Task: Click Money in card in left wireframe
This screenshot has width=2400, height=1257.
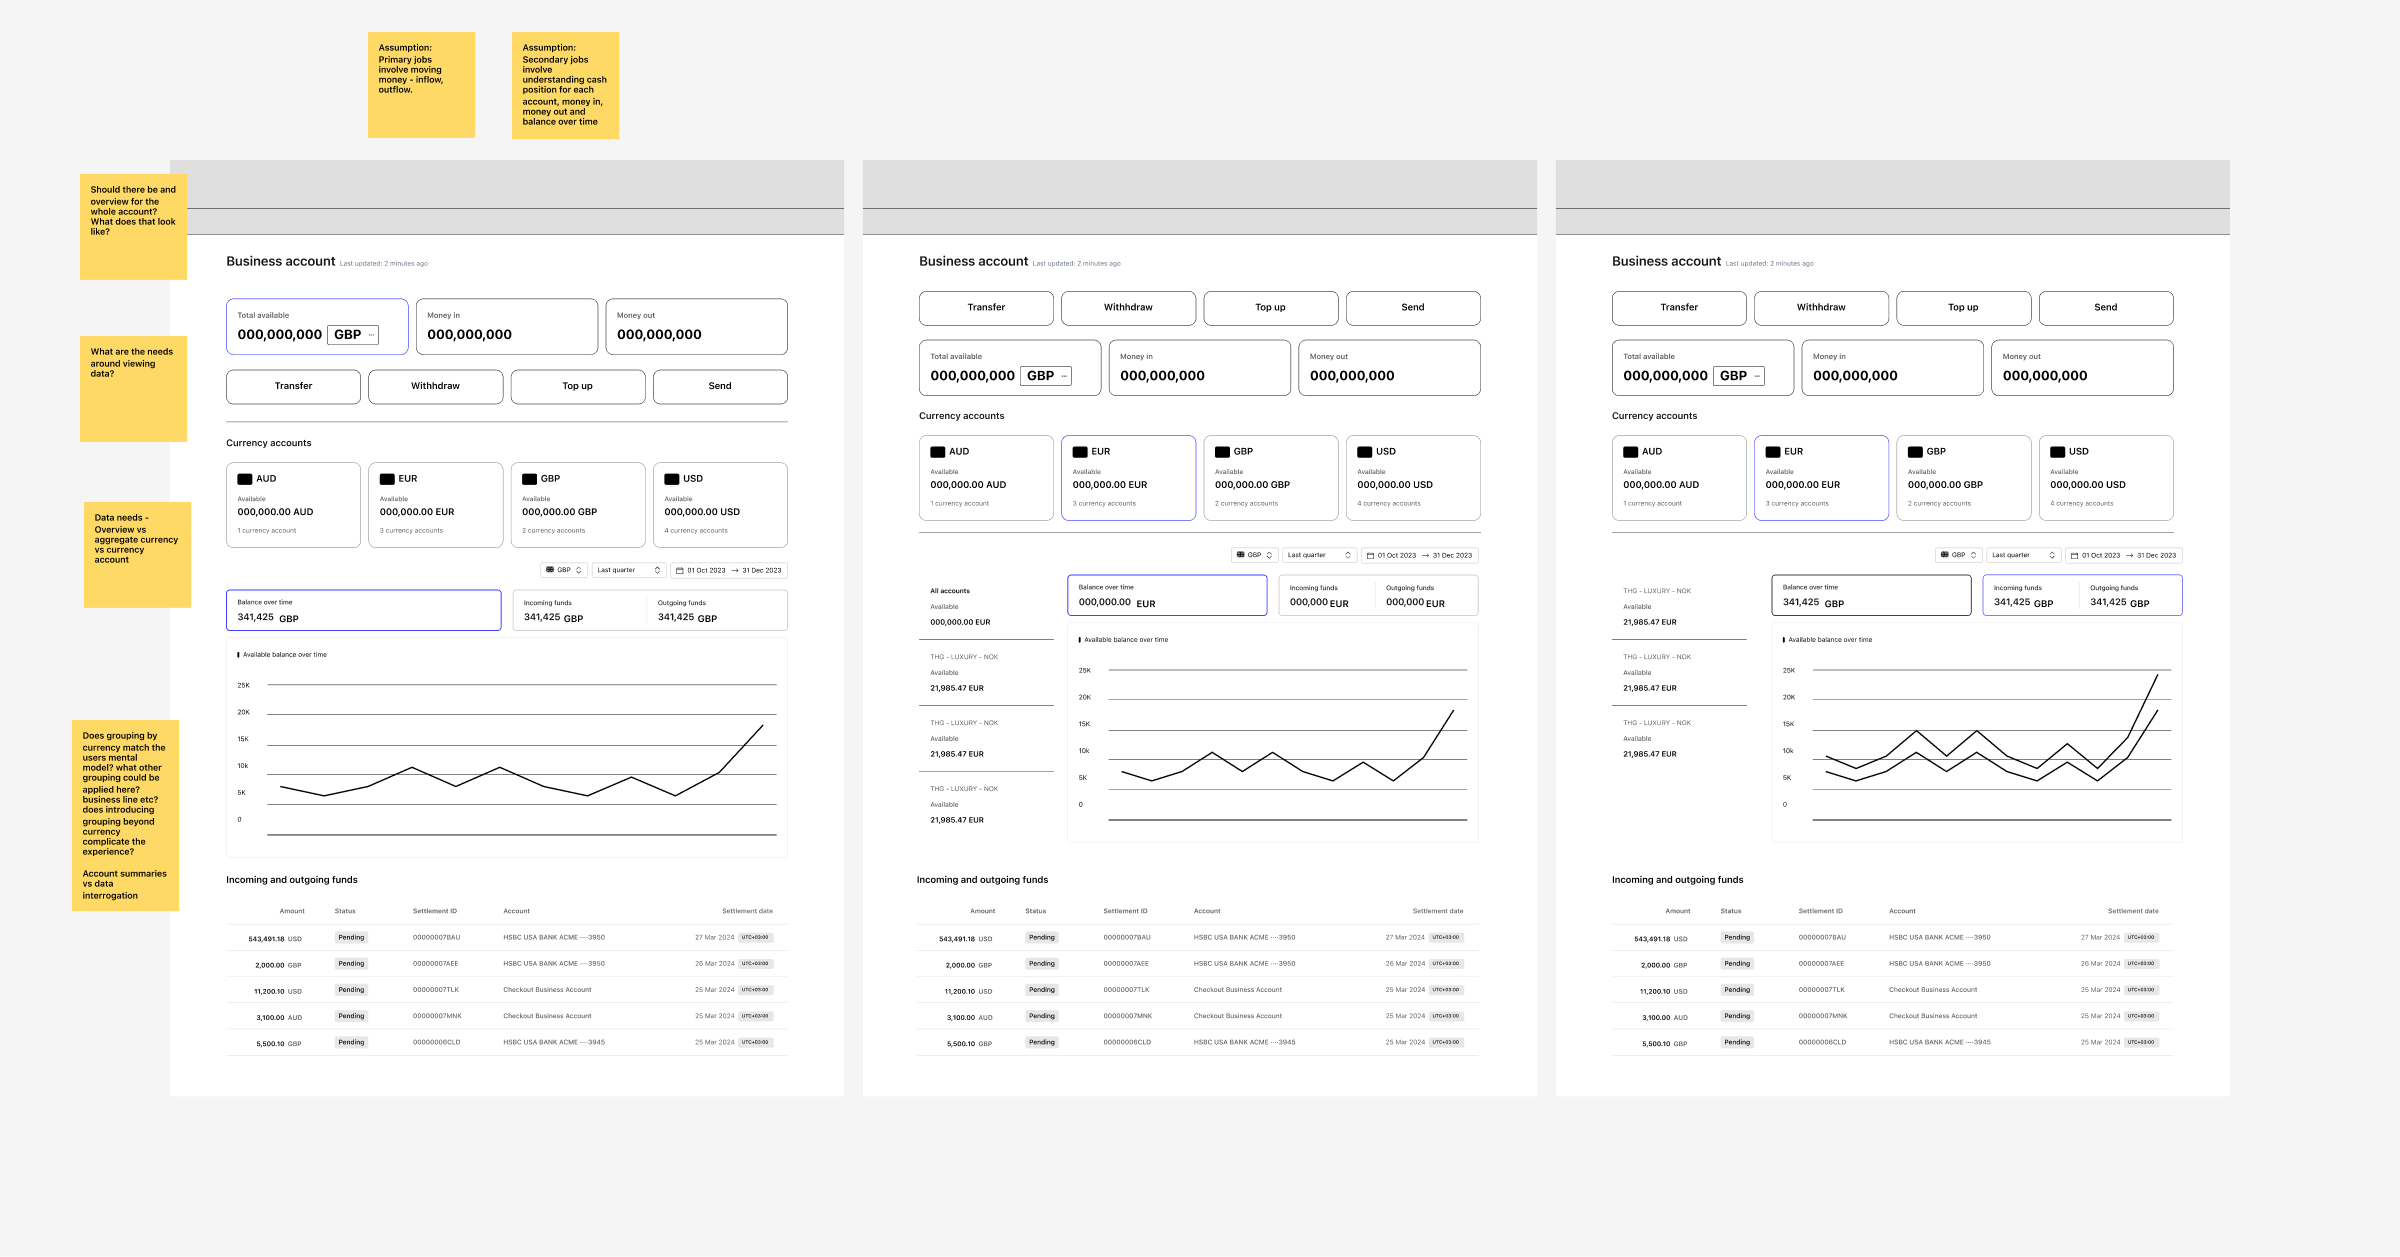Action: tap(507, 327)
